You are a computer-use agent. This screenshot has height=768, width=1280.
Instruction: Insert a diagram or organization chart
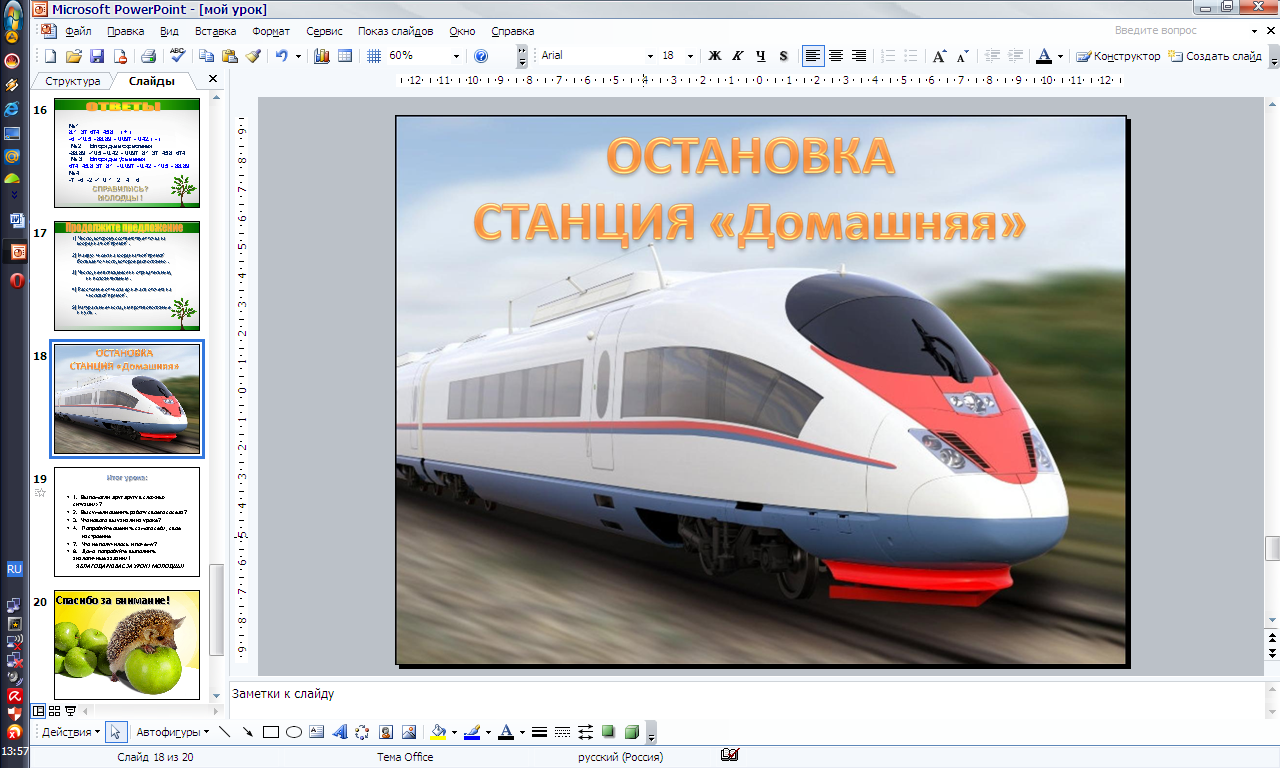tap(362, 732)
